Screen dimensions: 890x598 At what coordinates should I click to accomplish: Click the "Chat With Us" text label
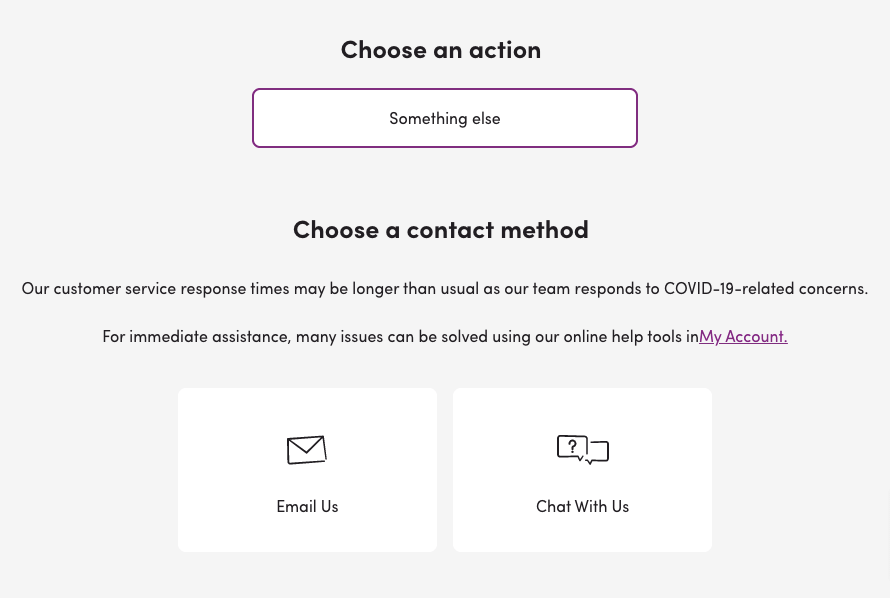[583, 506]
